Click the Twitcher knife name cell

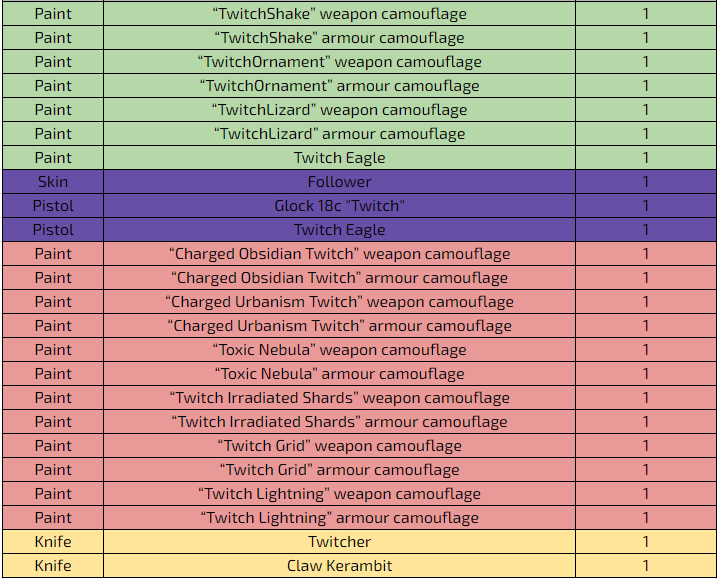339,542
